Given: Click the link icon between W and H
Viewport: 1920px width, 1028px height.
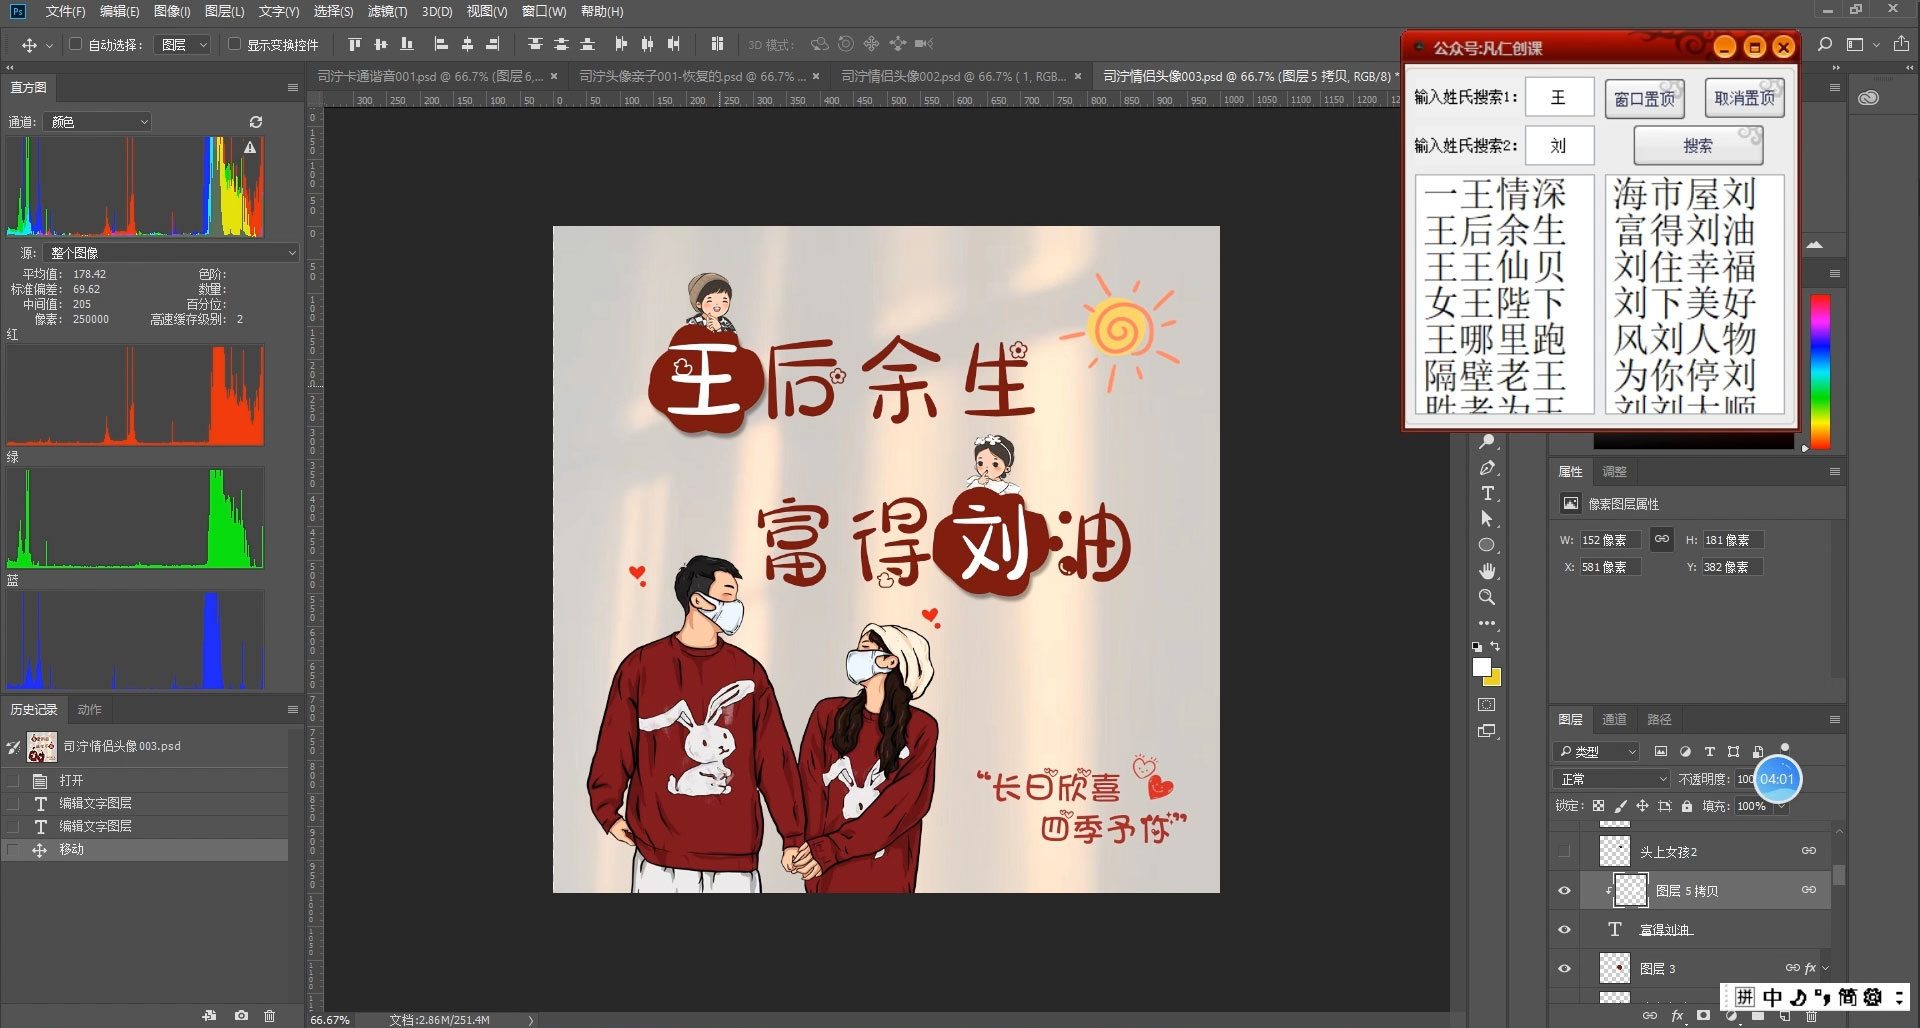Looking at the screenshot, I should point(1662,539).
